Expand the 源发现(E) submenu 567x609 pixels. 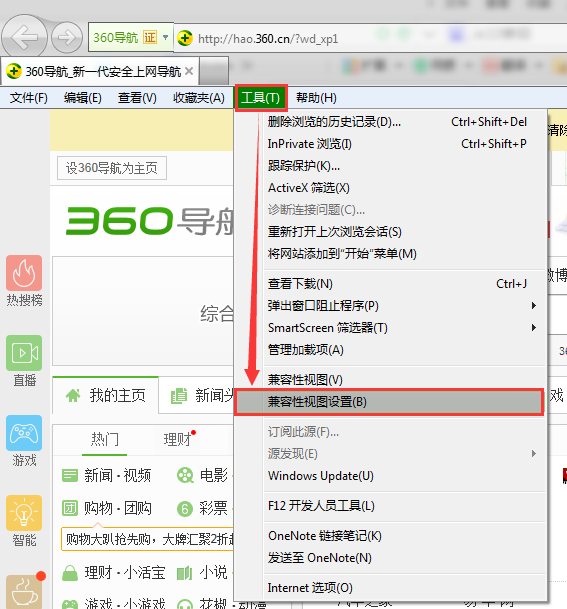(x=534, y=454)
